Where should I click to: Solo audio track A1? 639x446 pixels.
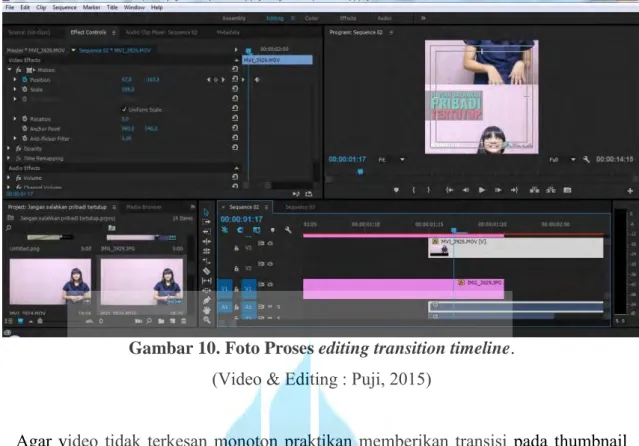(279, 307)
